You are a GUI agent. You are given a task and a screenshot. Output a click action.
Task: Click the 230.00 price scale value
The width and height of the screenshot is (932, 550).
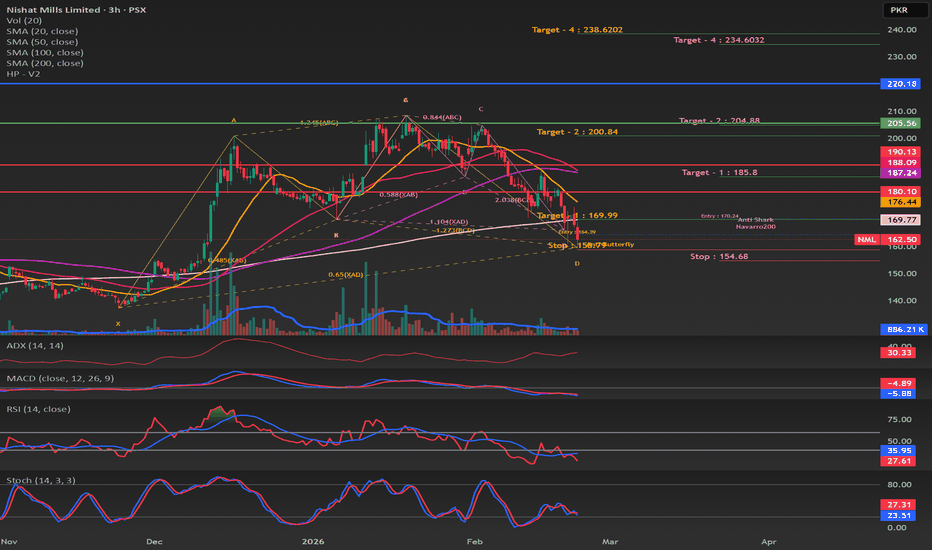tap(901, 56)
